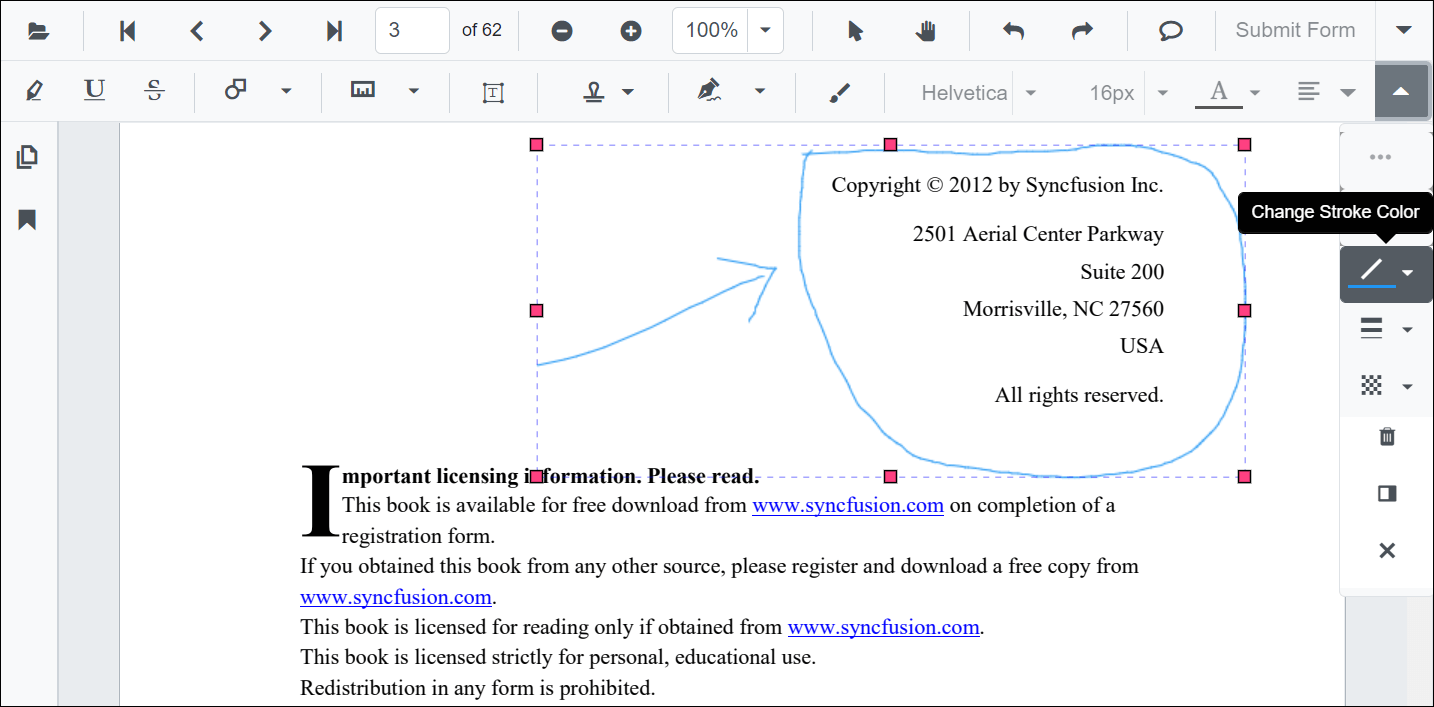Toggle strikethrough annotation tool

pos(154,91)
